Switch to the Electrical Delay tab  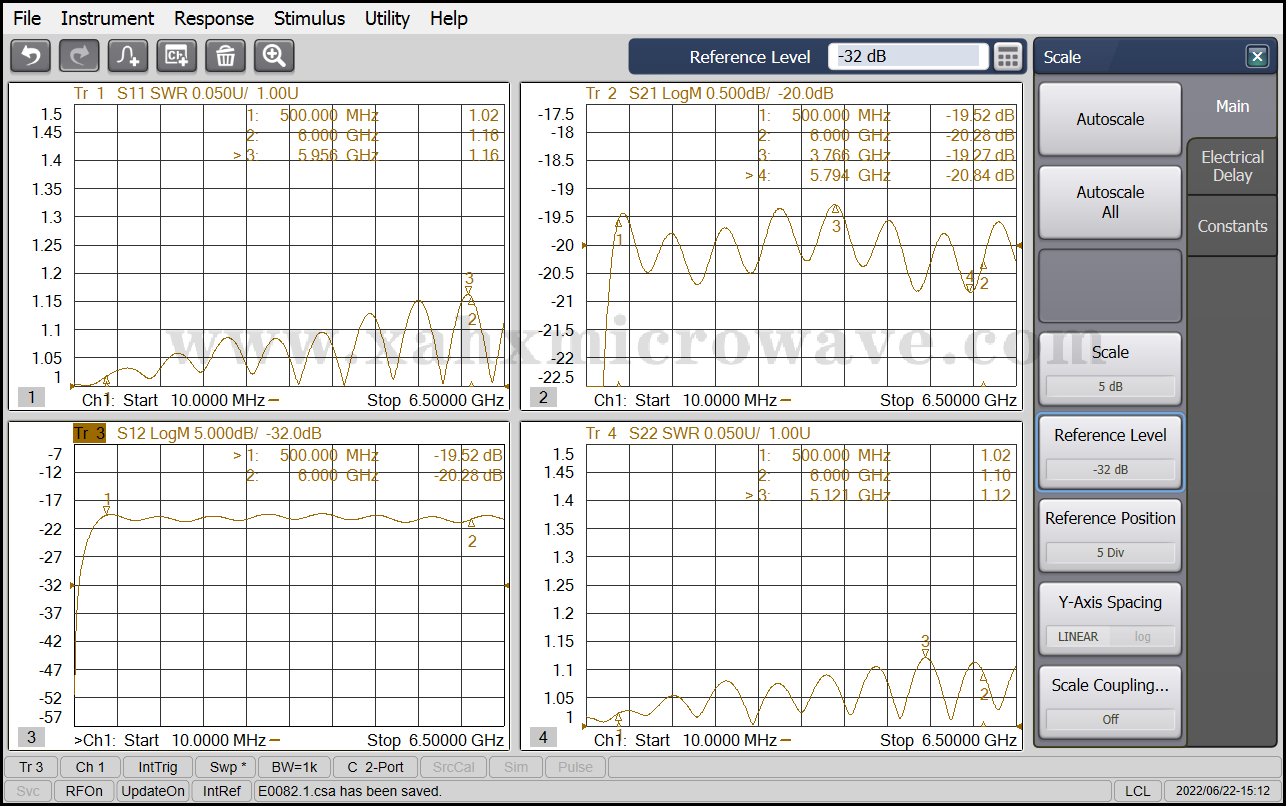[1232, 166]
